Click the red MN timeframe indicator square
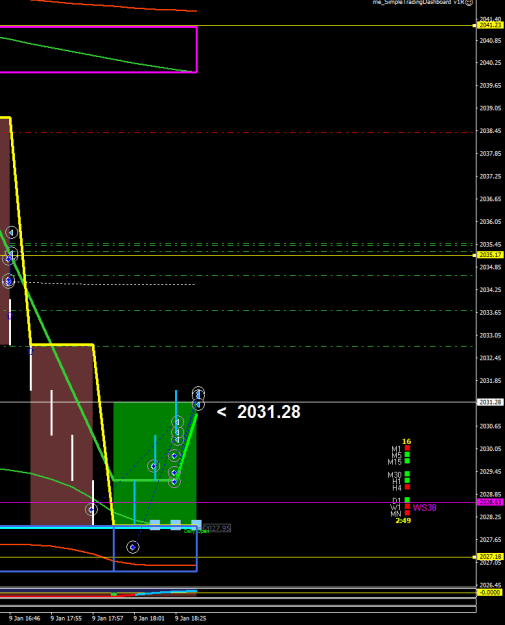The width and height of the screenshot is (505, 625). tap(407, 513)
